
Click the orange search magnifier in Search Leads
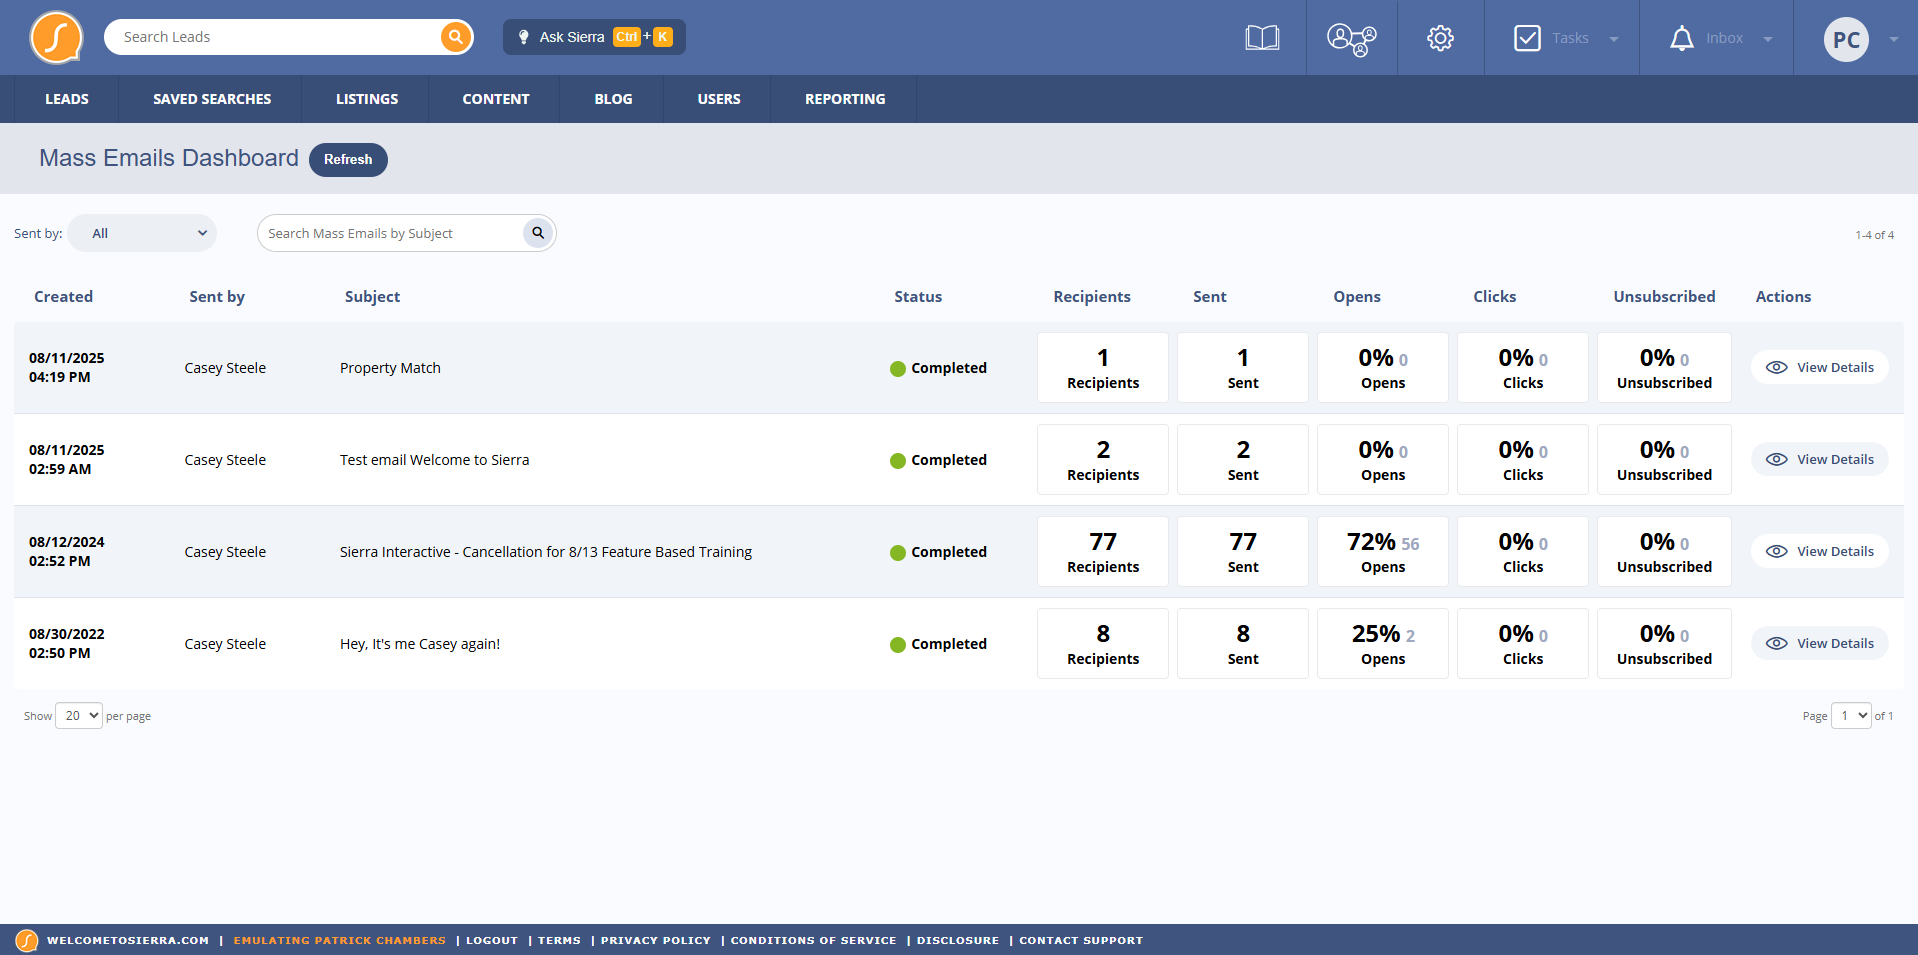[455, 37]
